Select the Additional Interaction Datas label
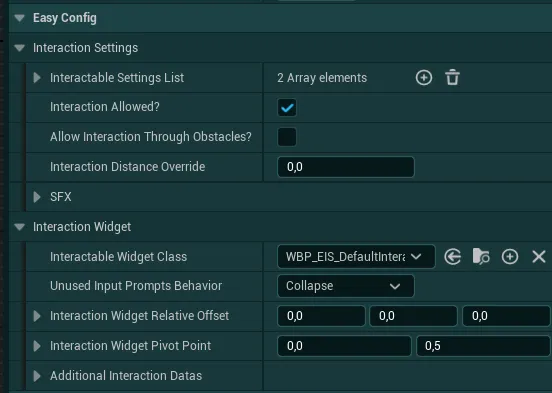Image resolution: width=552 pixels, height=393 pixels. (x=126, y=376)
